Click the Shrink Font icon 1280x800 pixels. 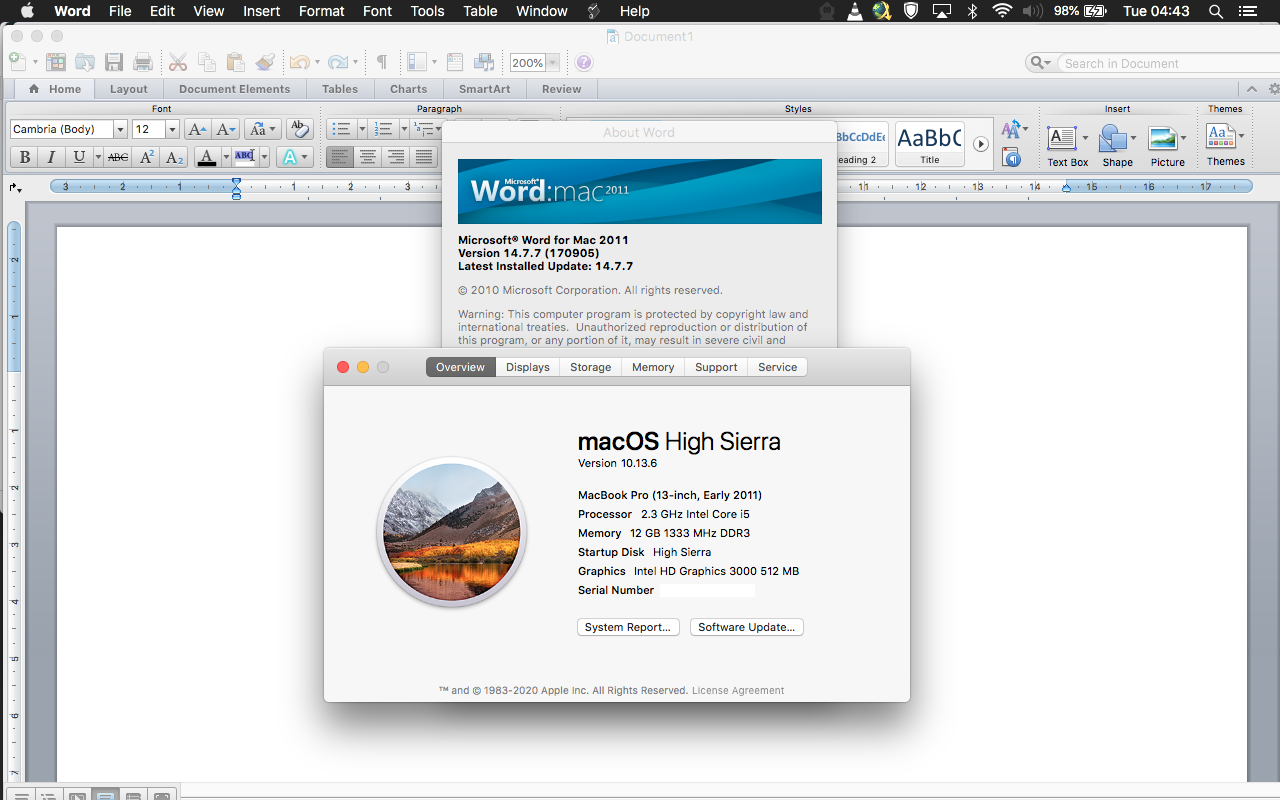point(226,129)
